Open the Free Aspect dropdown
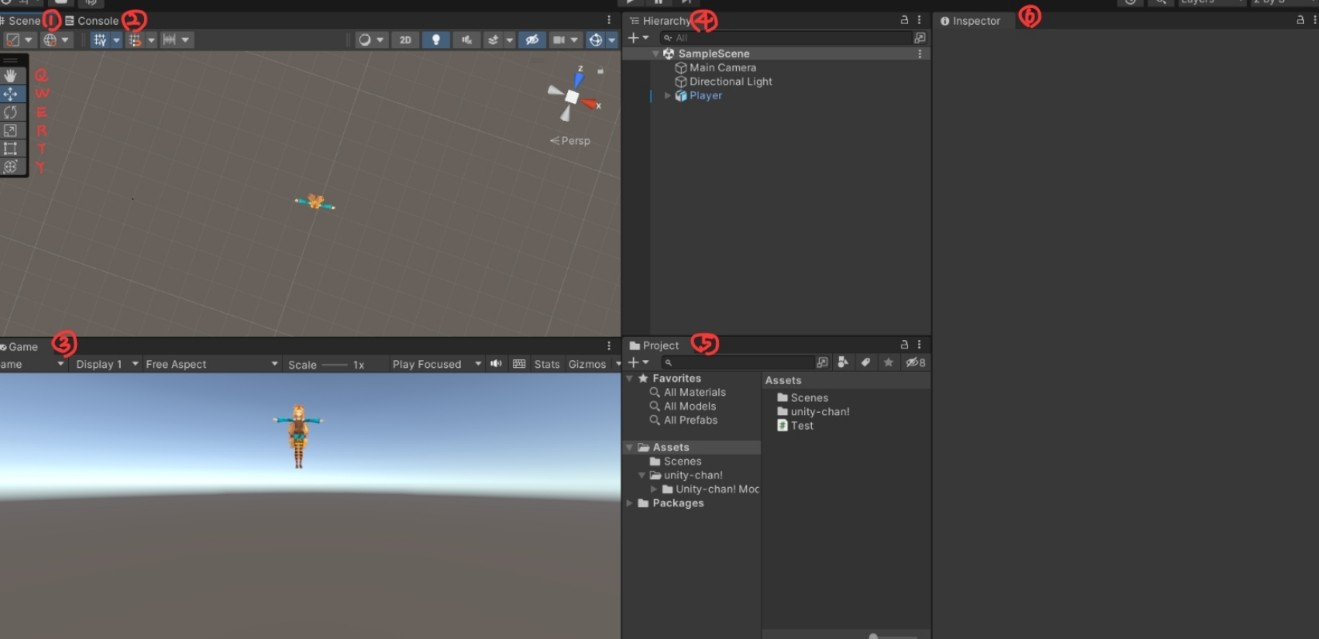Viewport: 1319px width, 639px height. pos(211,364)
